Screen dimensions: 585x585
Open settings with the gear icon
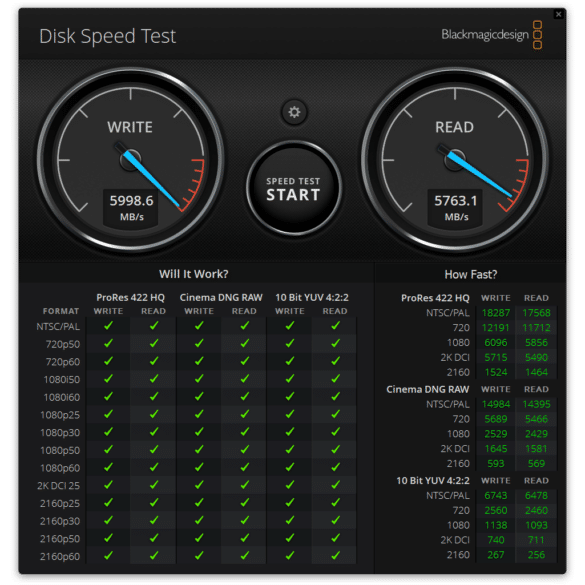coord(294,112)
